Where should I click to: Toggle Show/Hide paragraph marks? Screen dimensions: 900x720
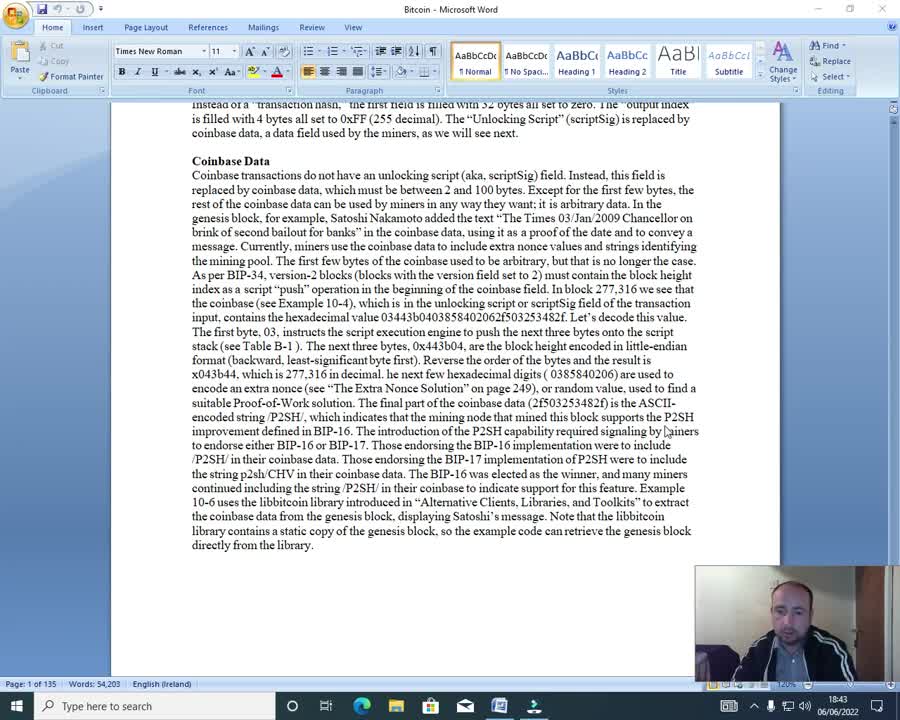point(433,52)
